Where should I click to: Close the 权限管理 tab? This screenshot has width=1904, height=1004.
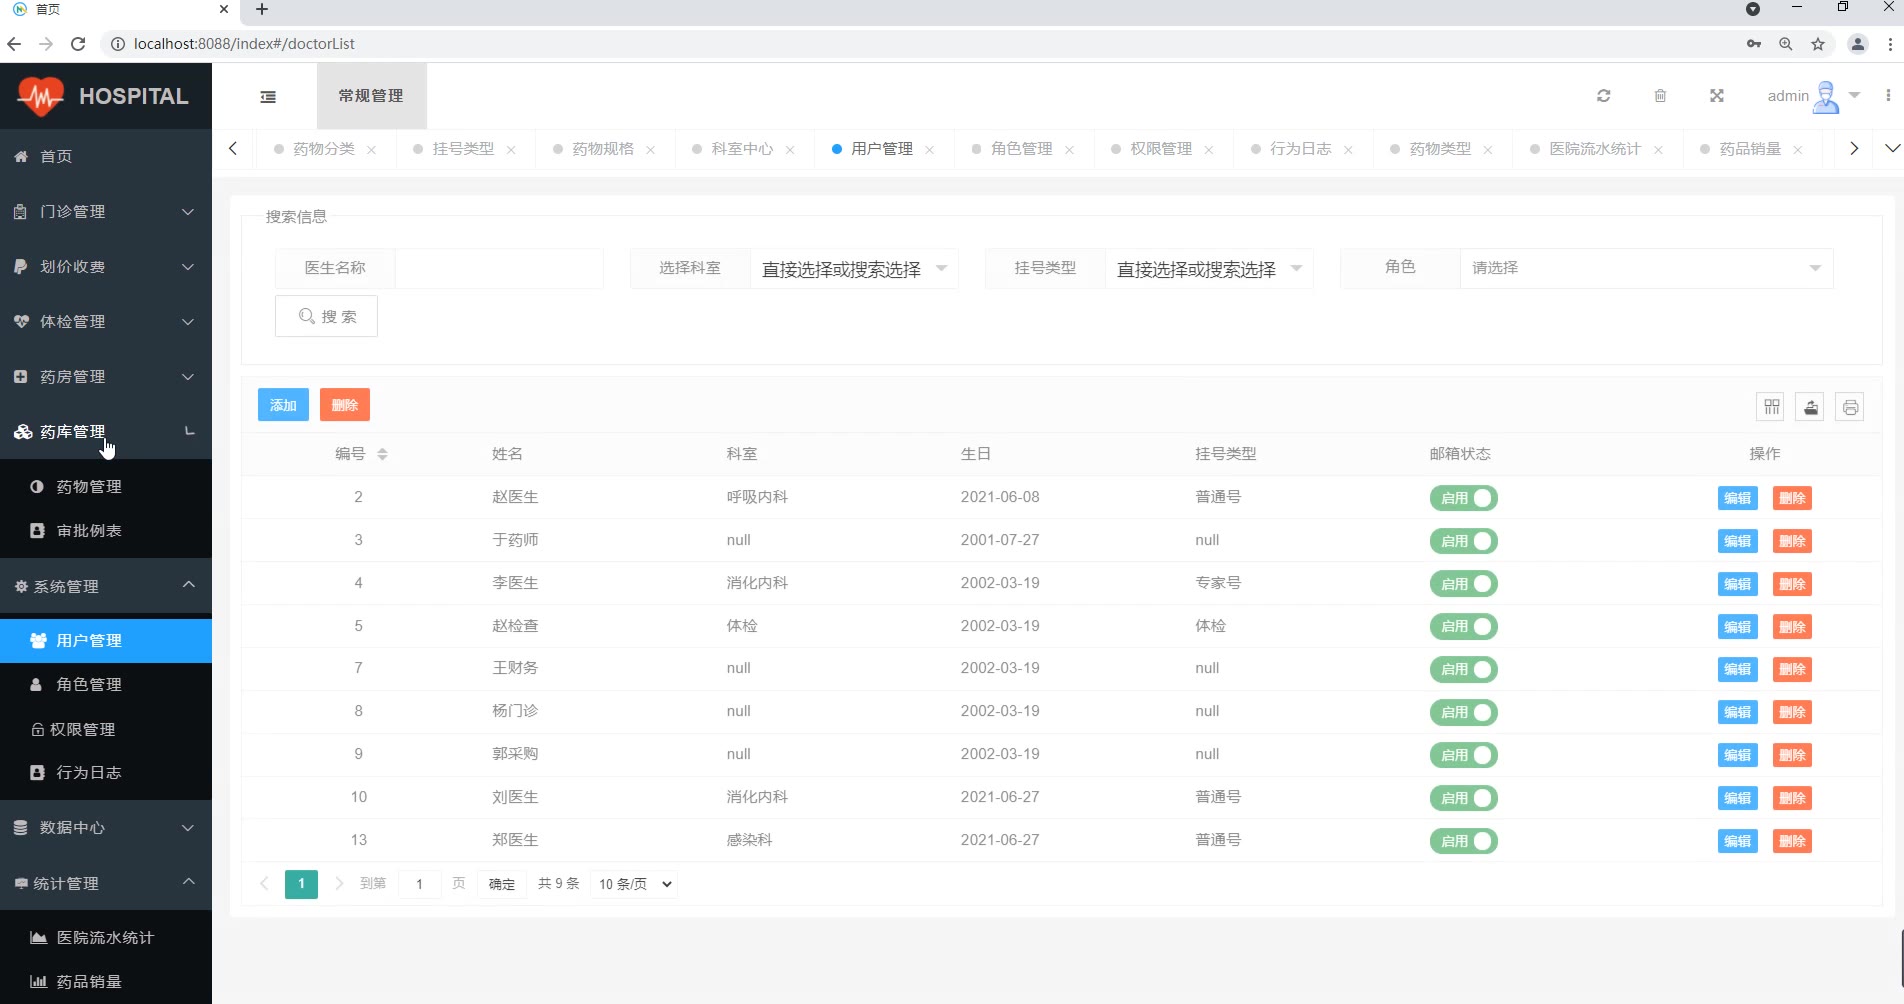[x=1209, y=150]
